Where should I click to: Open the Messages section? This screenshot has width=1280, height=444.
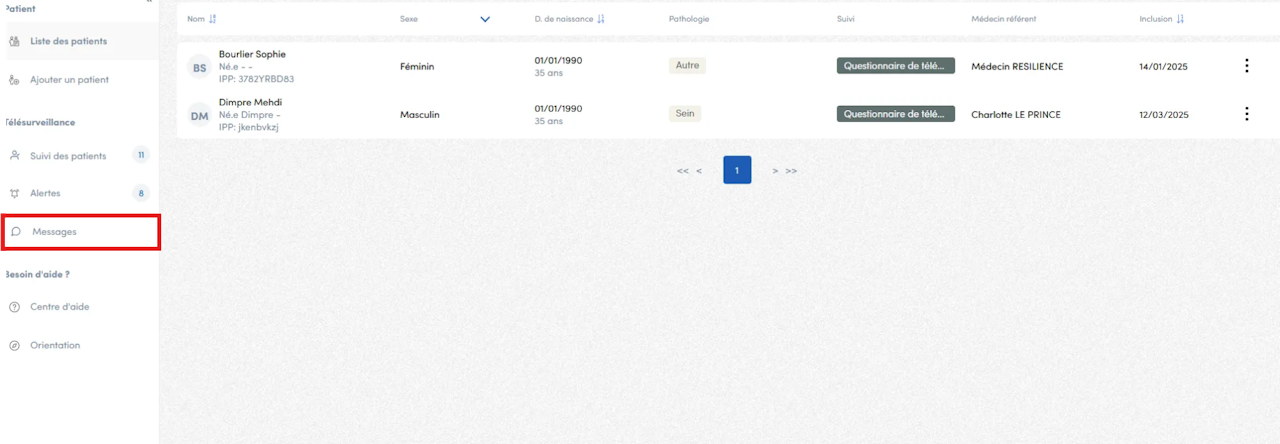79,232
